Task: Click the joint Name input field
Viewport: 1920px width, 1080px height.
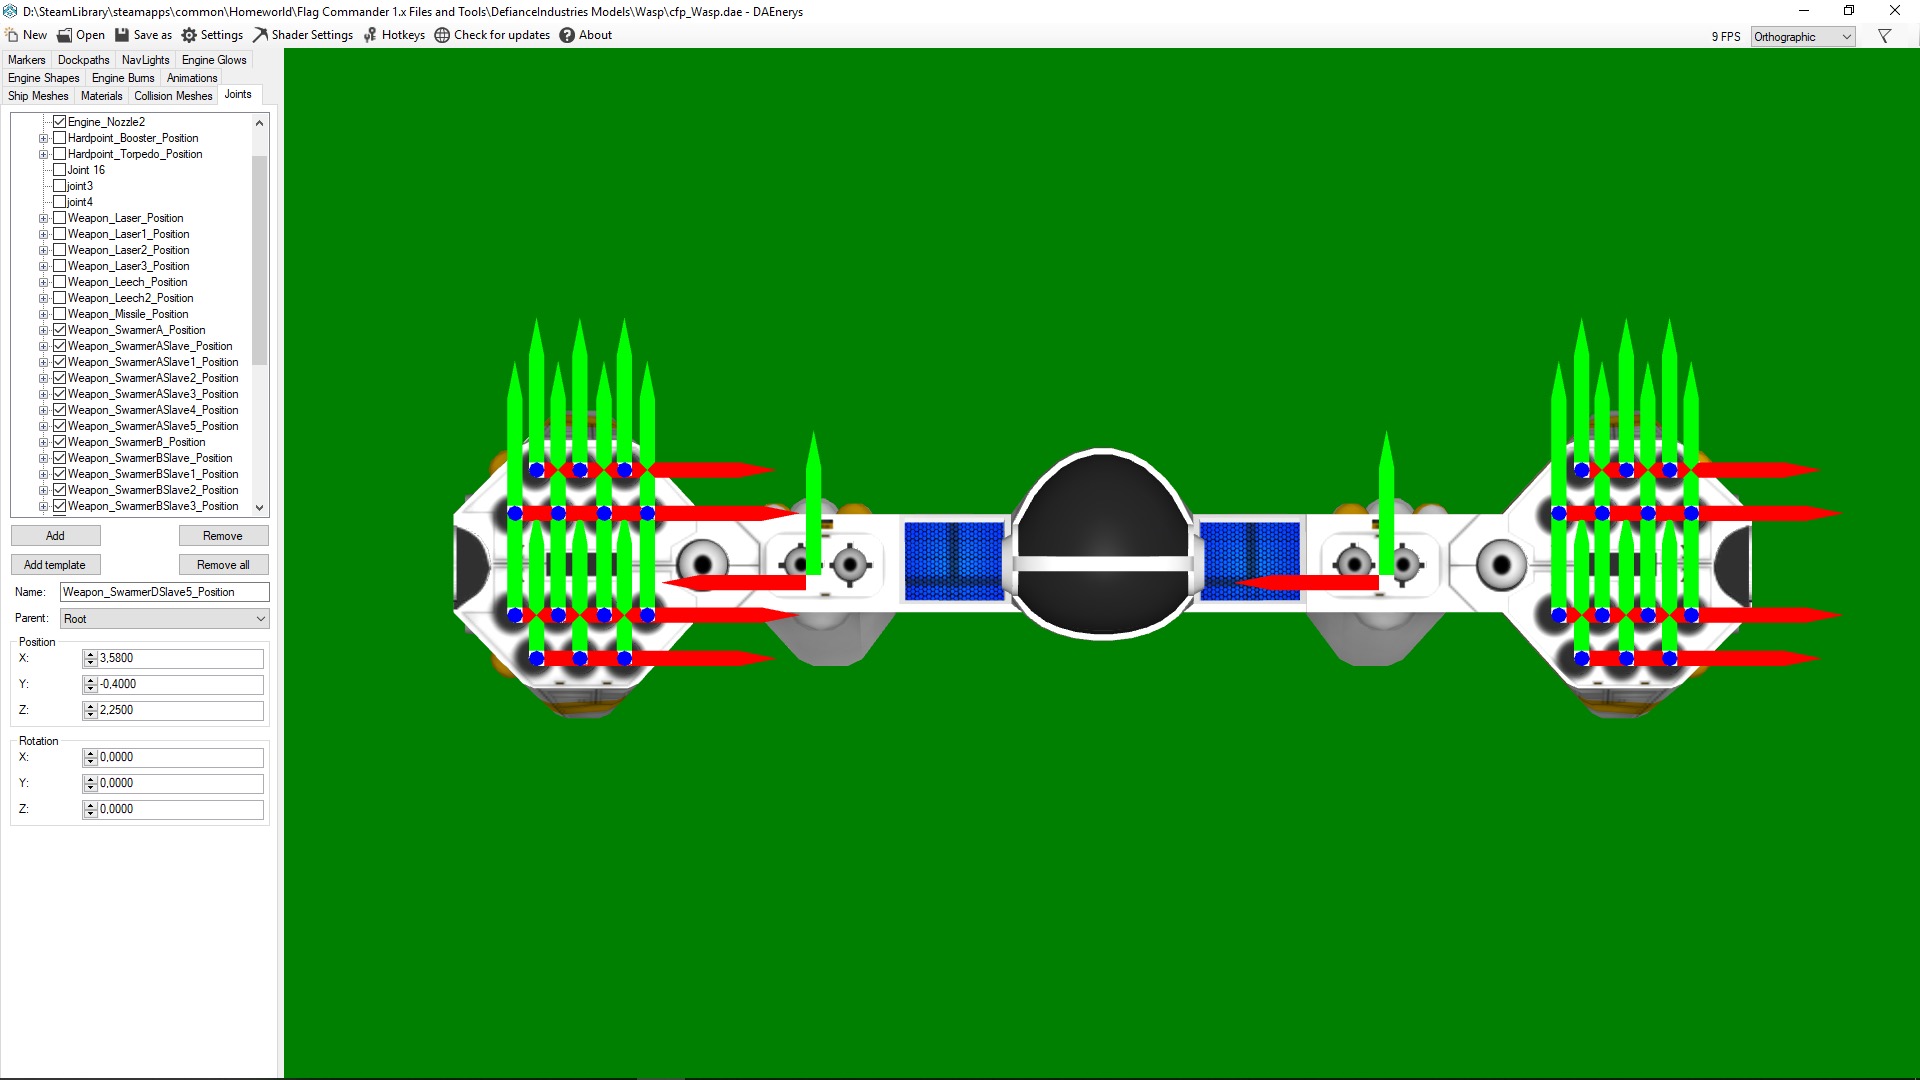Action: pyautogui.click(x=164, y=592)
